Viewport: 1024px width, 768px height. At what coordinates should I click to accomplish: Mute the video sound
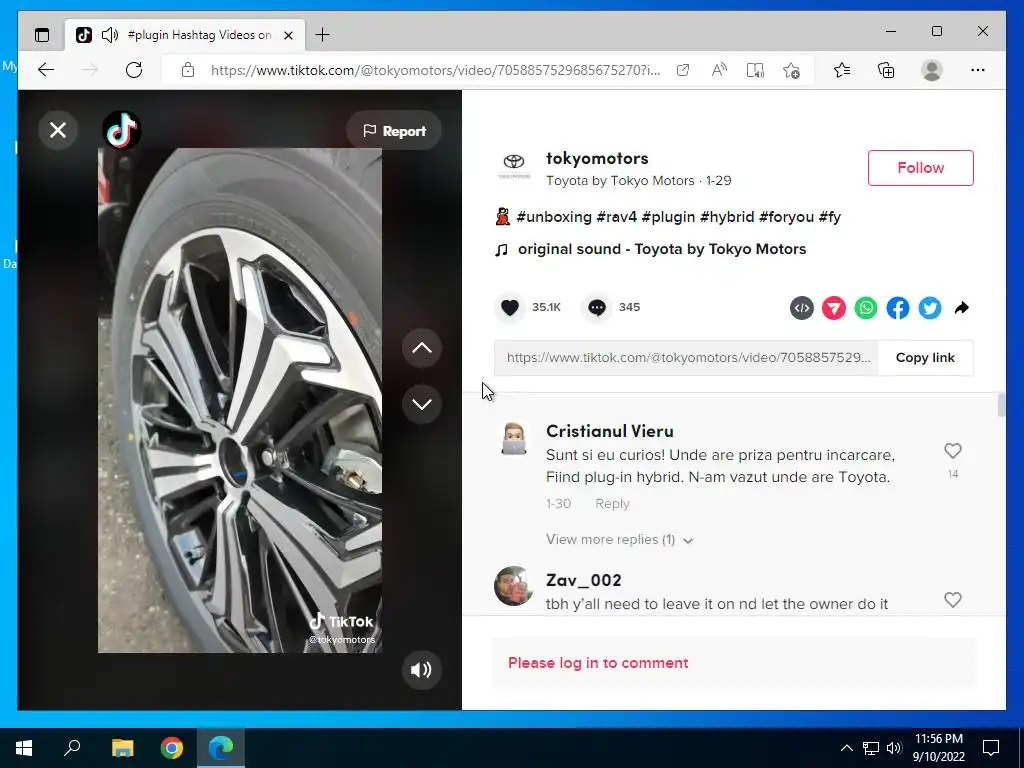(422, 669)
